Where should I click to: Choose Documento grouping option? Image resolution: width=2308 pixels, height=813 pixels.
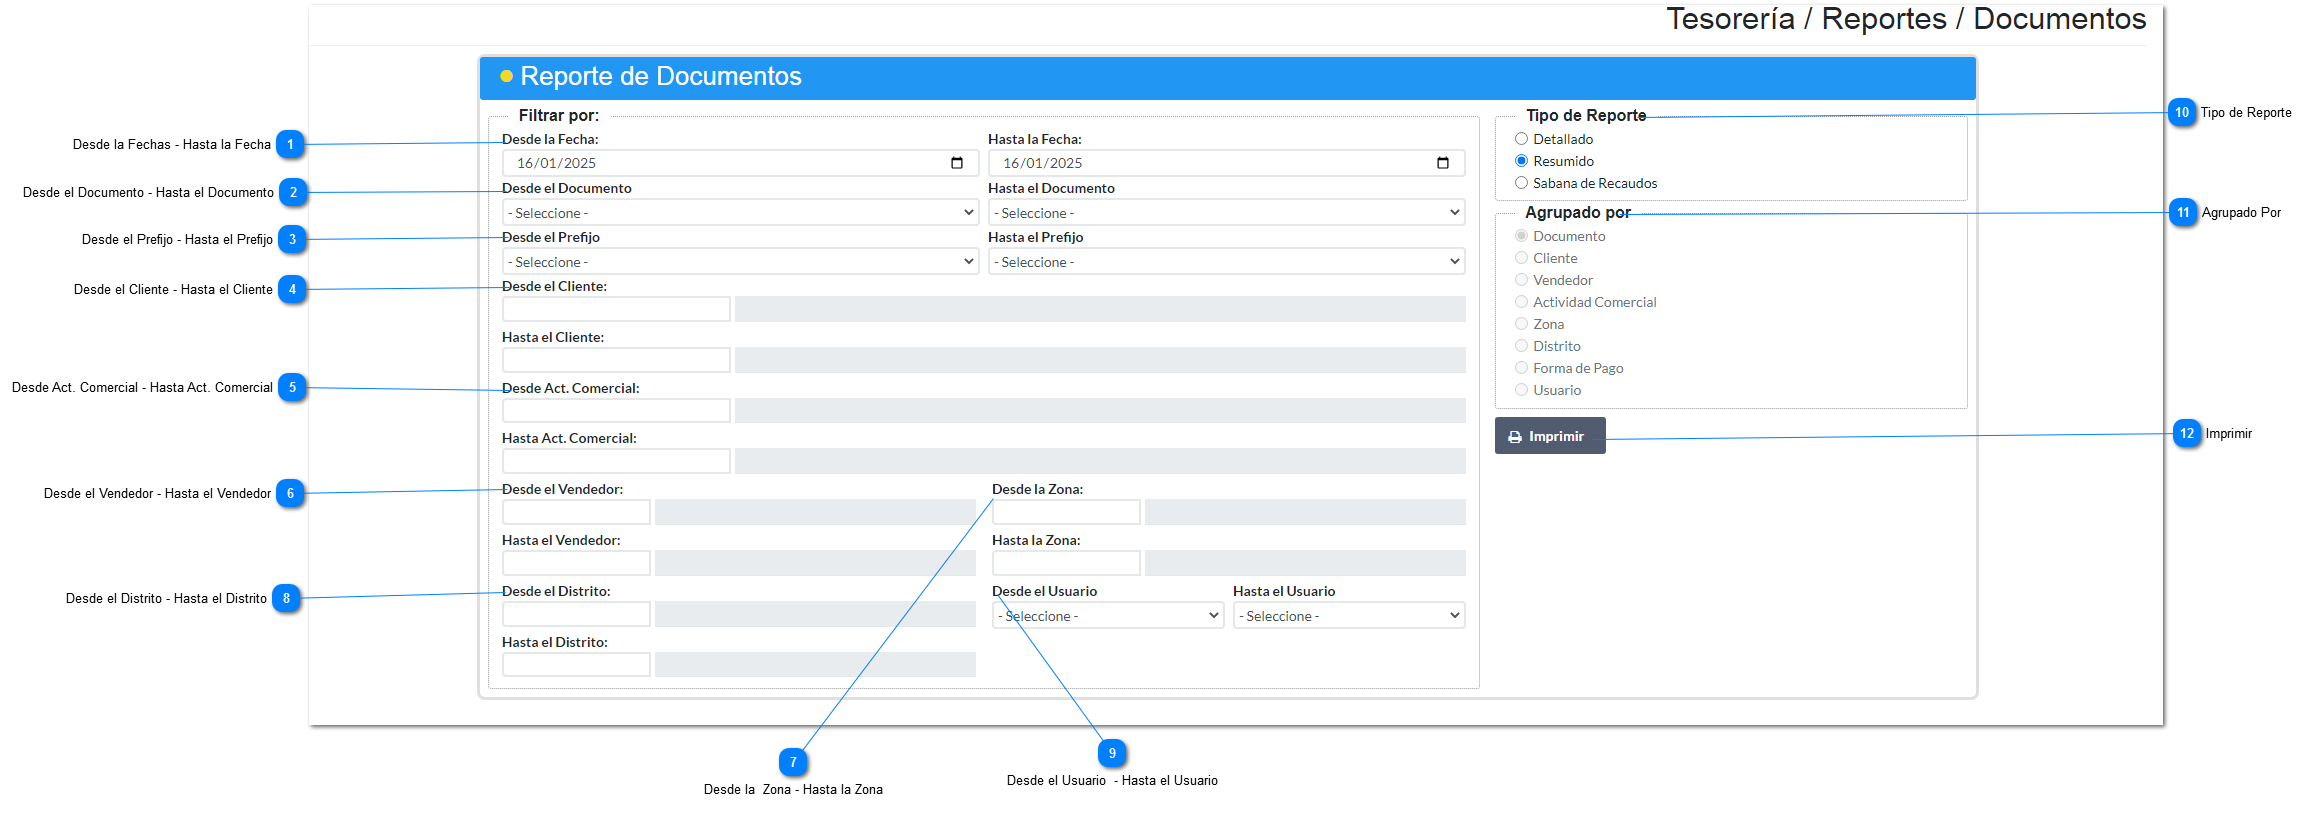click(1521, 236)
